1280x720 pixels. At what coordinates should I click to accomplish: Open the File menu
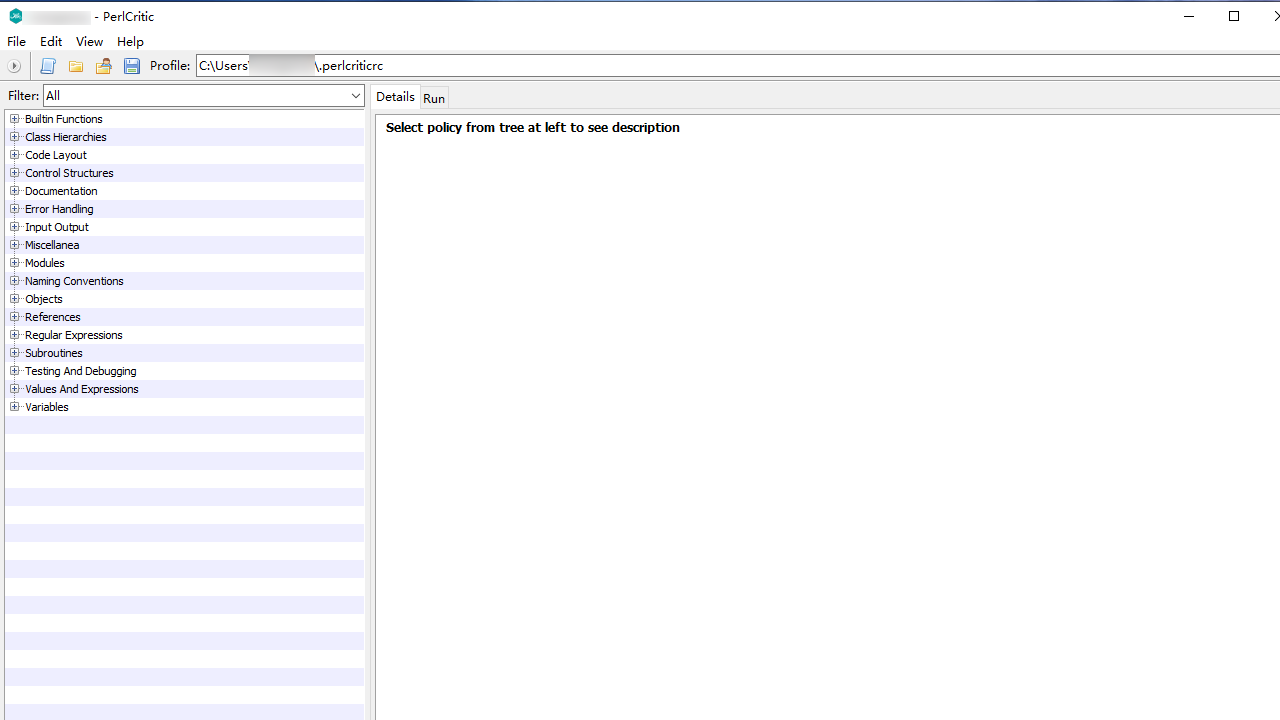pos(16,42)
